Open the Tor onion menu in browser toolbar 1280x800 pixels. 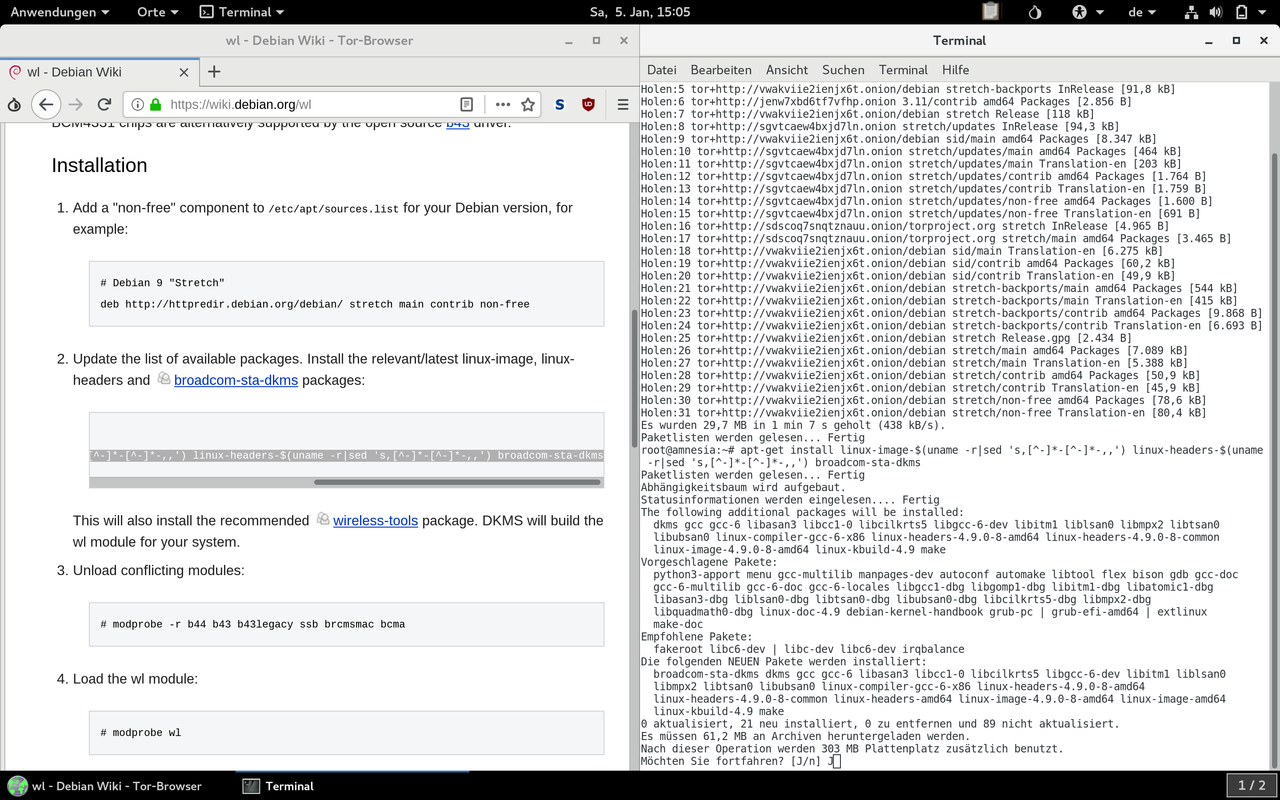click(14, 104)
